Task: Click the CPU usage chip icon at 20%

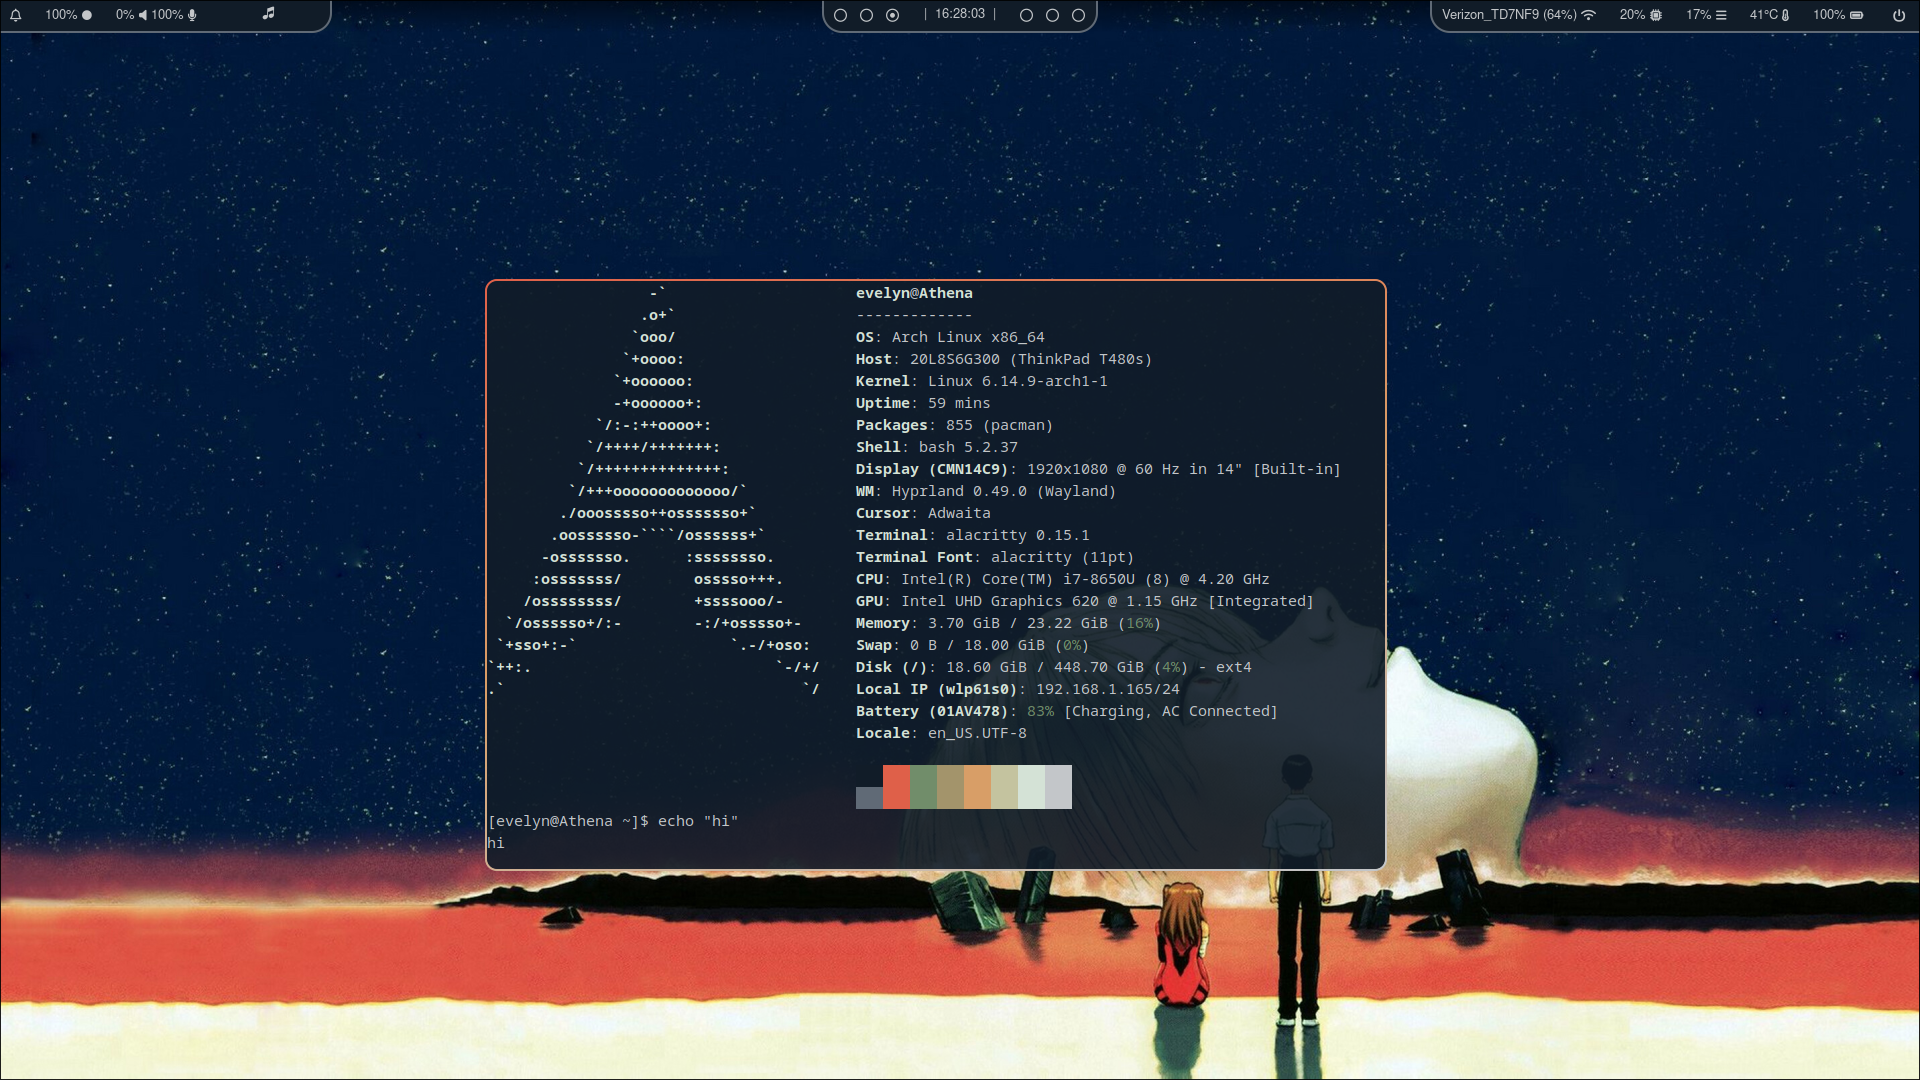Action: coord(1656,15)
